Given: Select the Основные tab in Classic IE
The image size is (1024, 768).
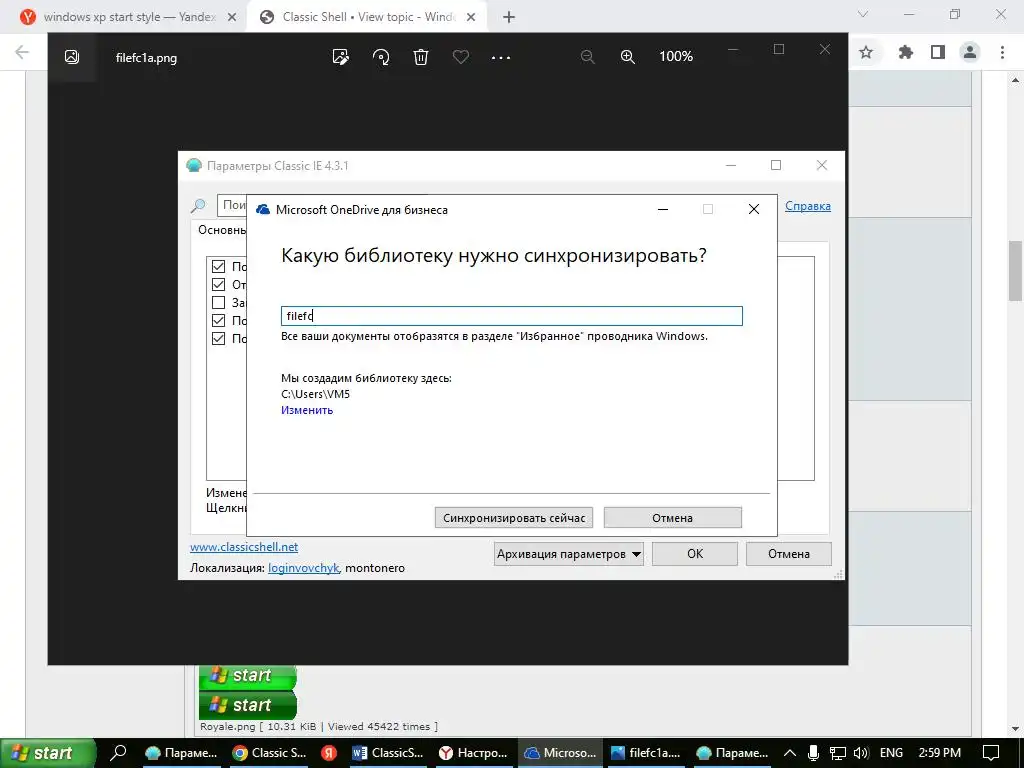Looking at the screenshot, I should [x=222, y=230].
